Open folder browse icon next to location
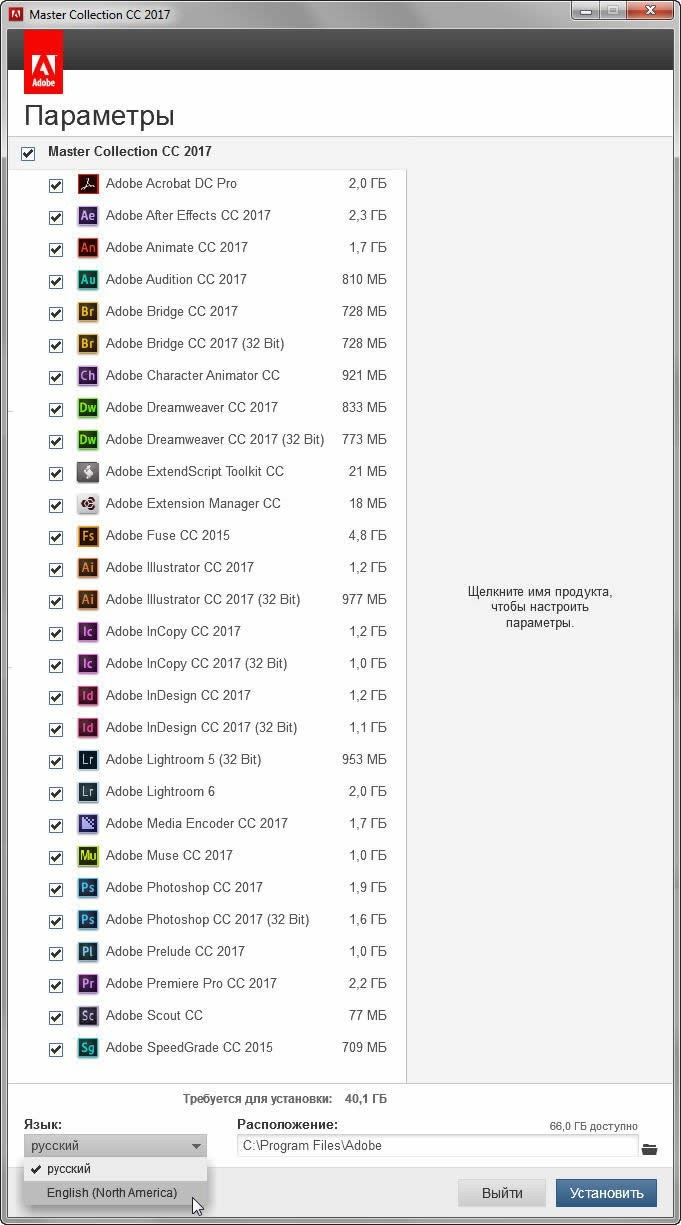This screenshot has height=1225, width=681. 650,1149
